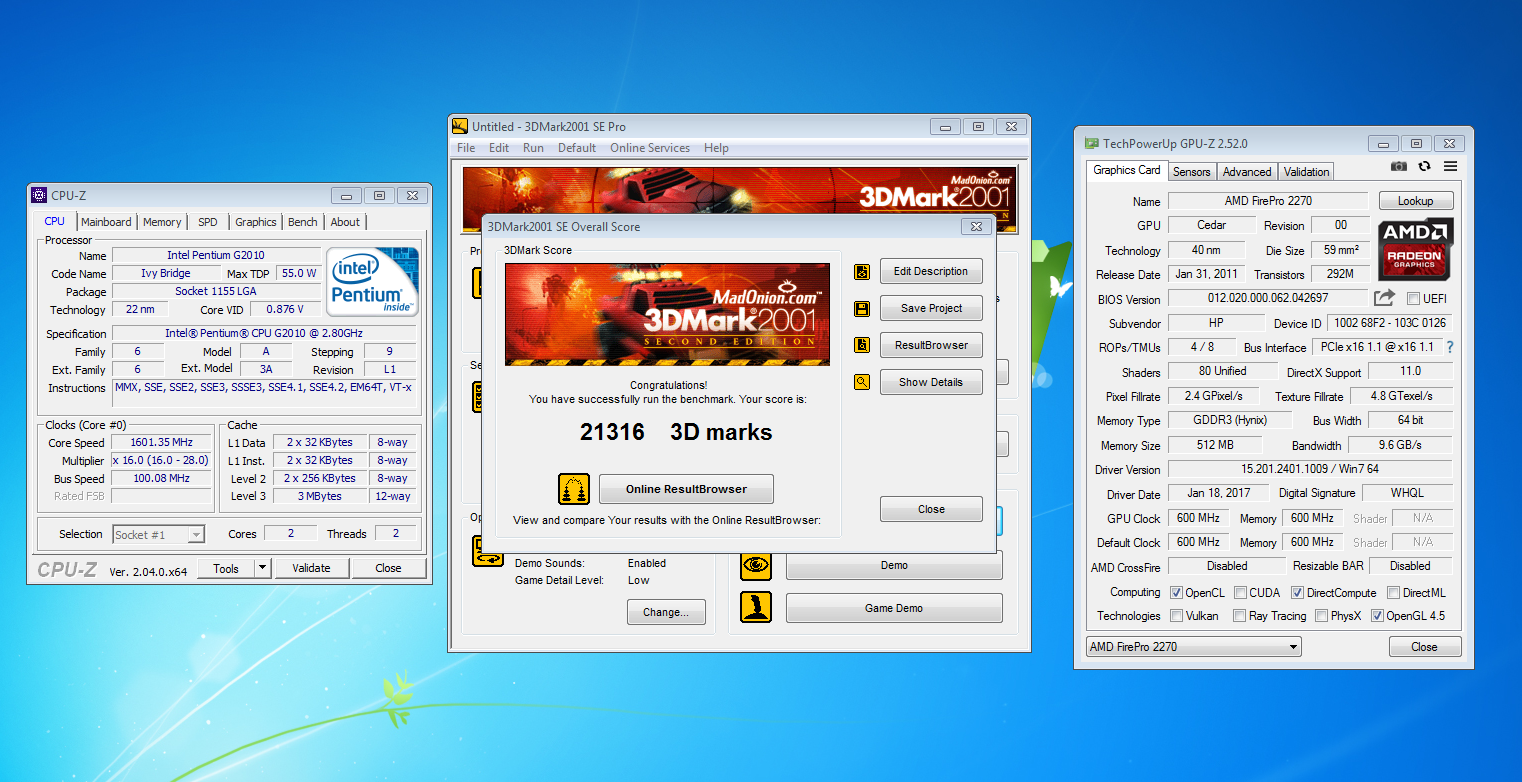
Task: Click the Online ResultBrowser button
Action: [686, 489]
